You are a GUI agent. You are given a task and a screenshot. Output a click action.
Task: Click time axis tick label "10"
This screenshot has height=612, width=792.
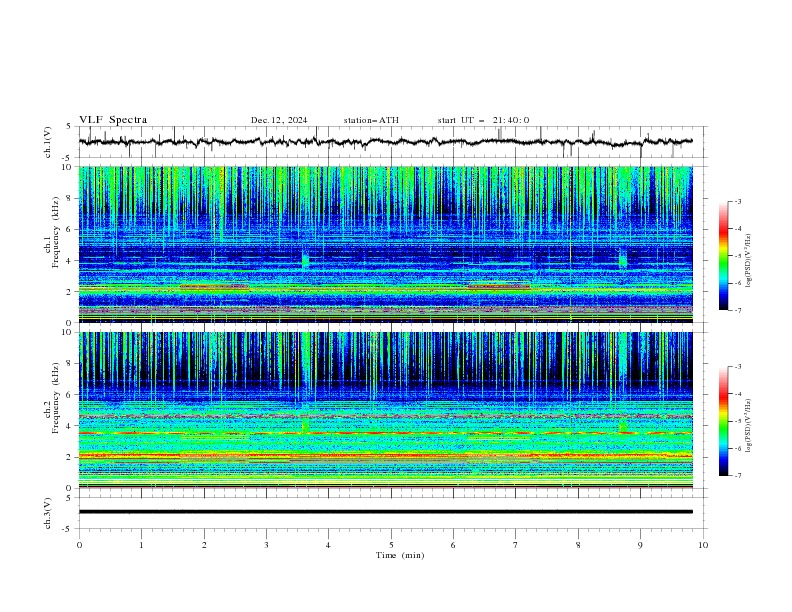pyautogui.click(x=703, y=545)
